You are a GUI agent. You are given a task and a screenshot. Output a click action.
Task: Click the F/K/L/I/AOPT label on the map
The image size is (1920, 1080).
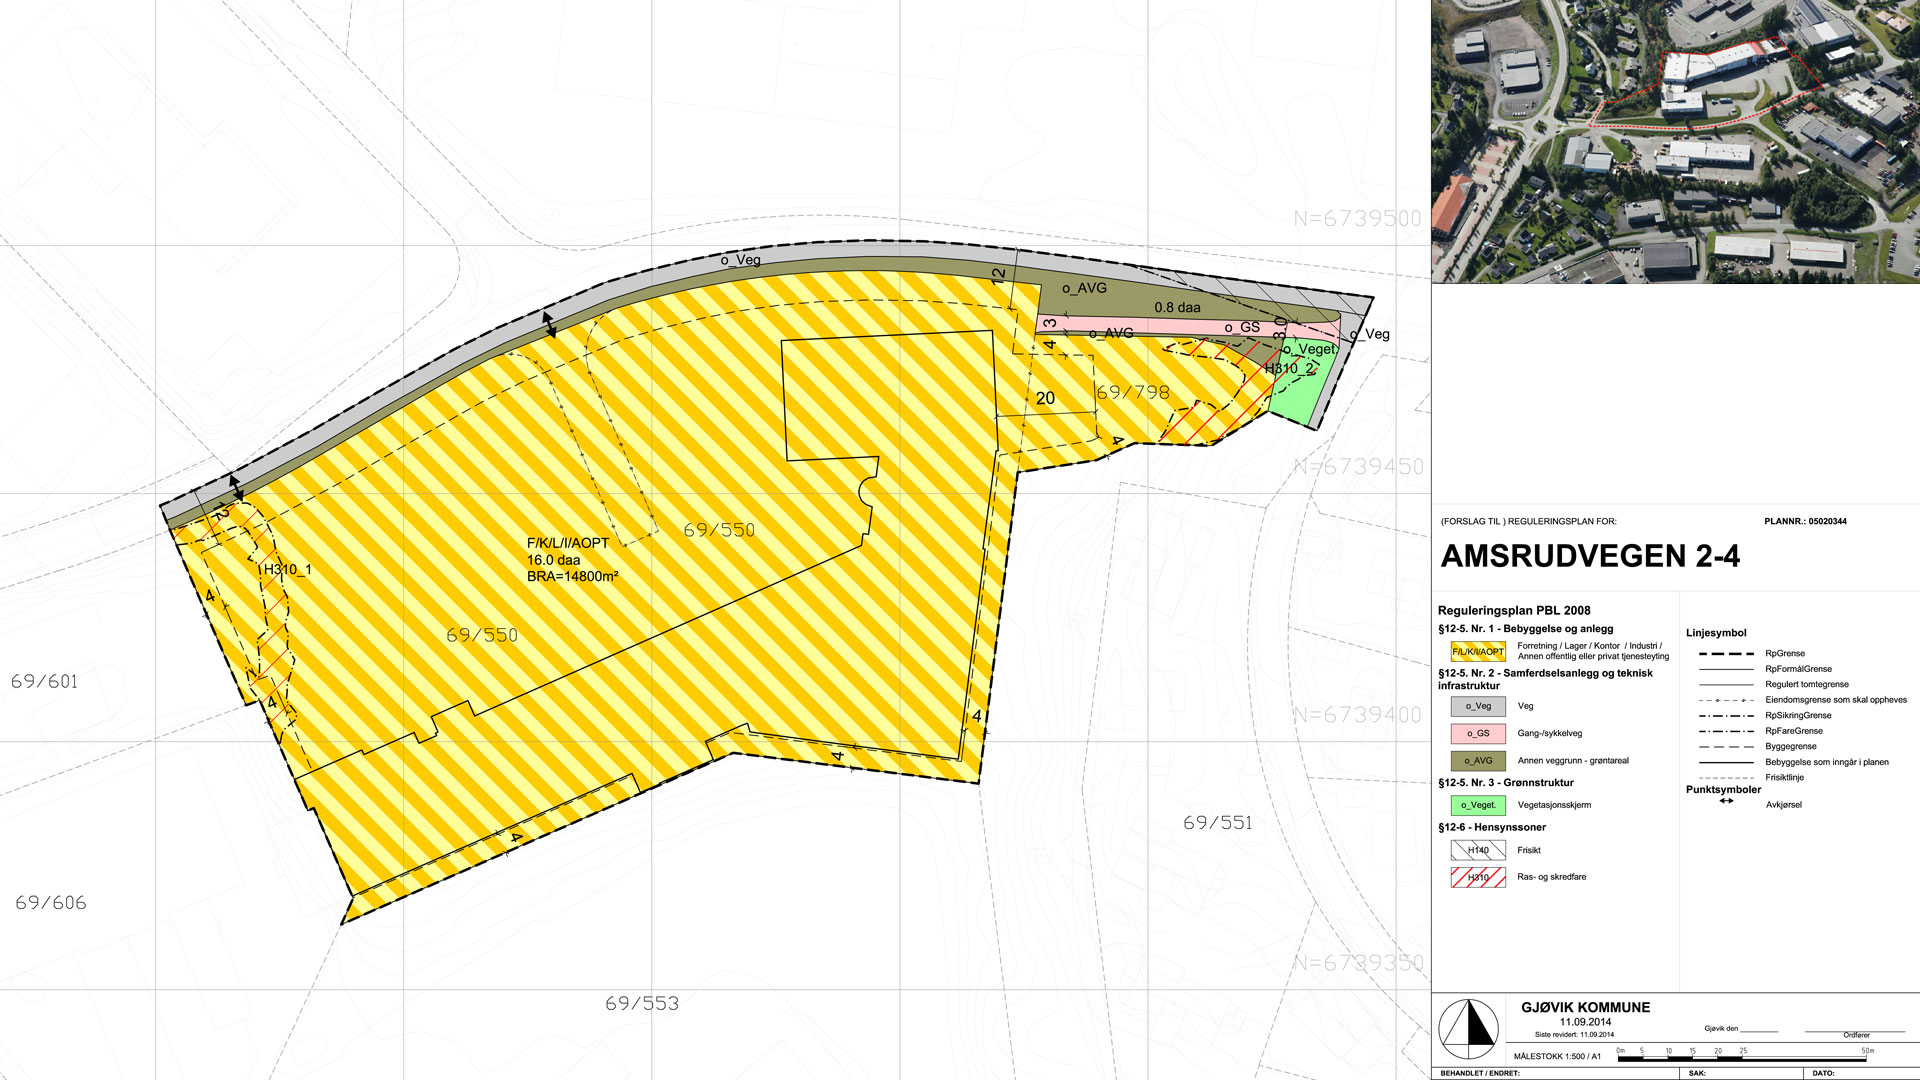(x=568, y=543)
